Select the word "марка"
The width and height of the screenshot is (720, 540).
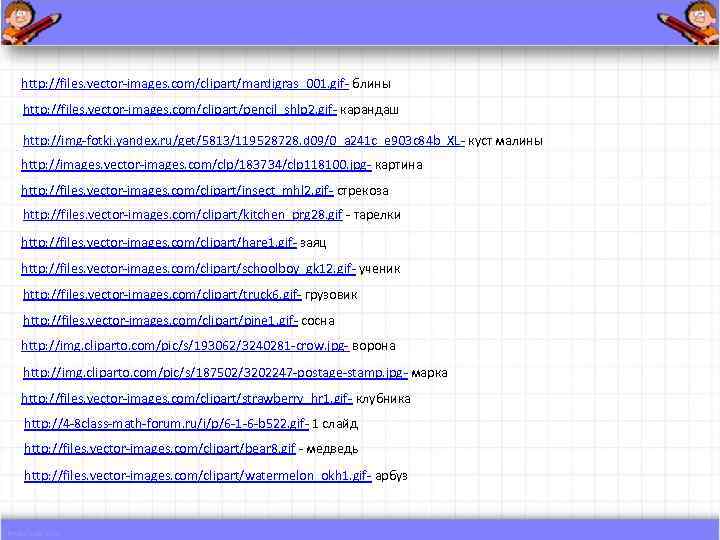[429, 373]
